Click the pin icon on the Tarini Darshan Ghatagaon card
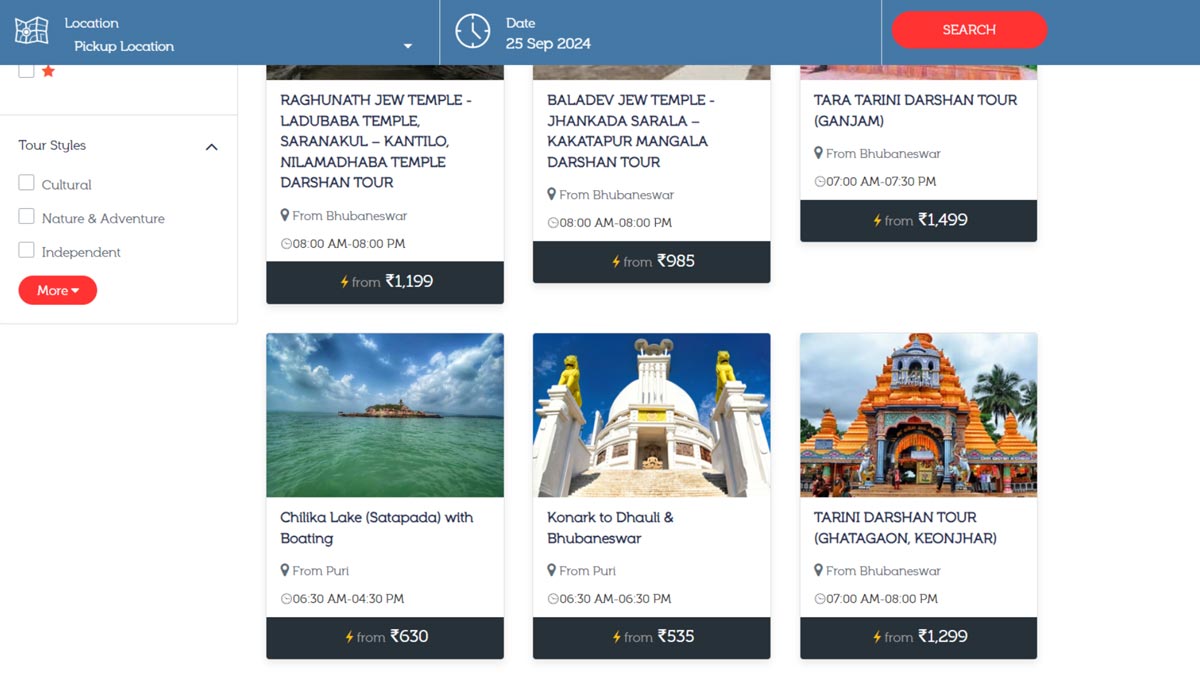This screenshot has height=675, width=1200. coord(820,570)
